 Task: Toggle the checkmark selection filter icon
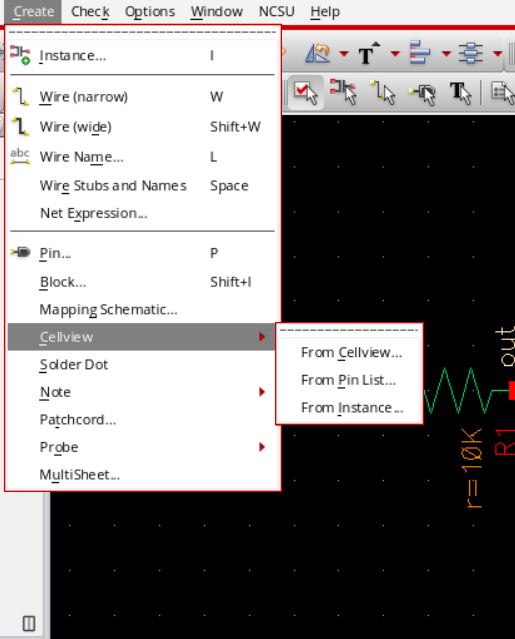[306, 93]
